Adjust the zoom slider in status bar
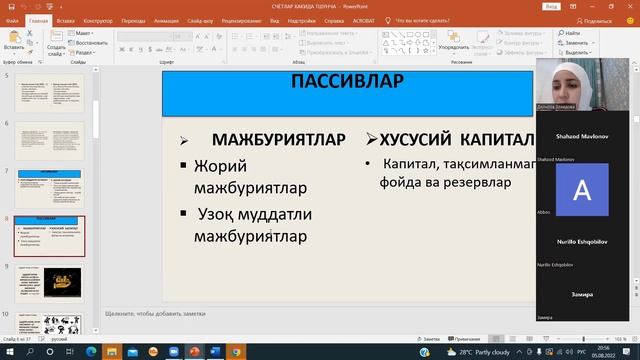 [583, 339]
